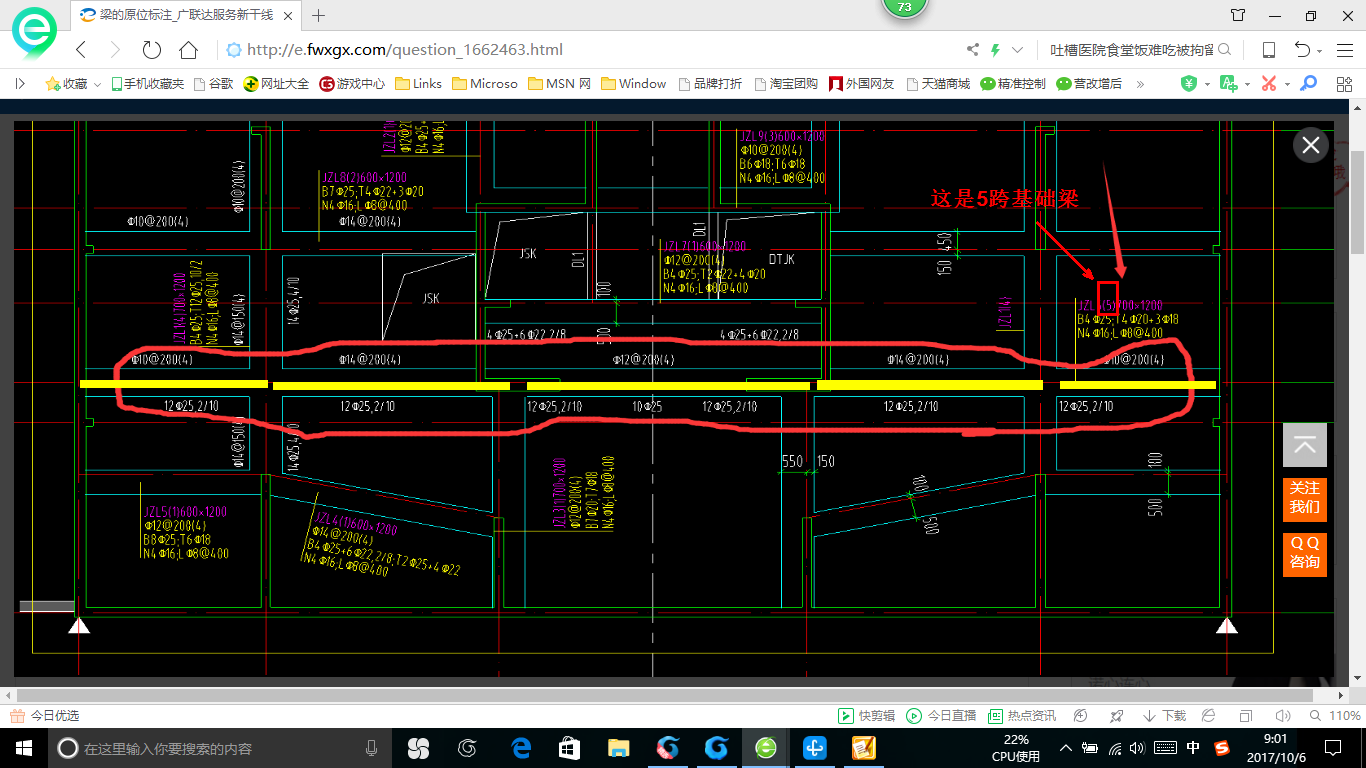Open 今日直播 in the status bar

click(941, 716)
